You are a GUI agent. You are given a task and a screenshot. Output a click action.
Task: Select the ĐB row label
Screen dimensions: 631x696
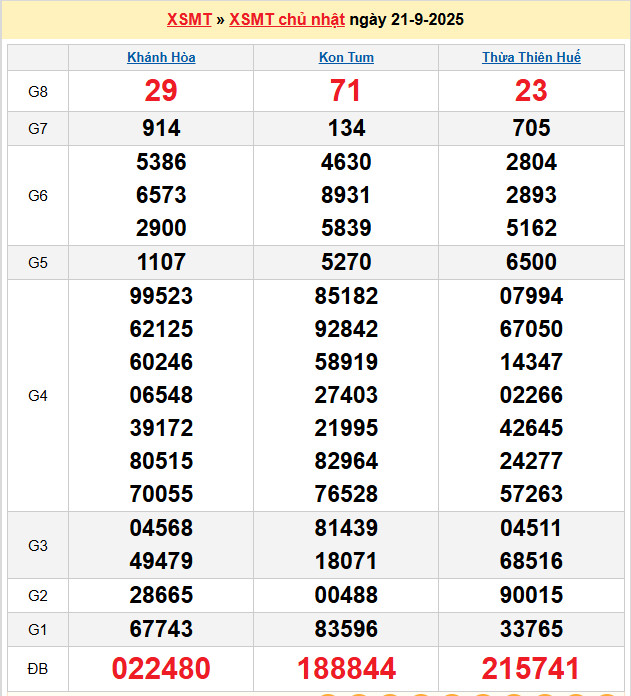pos(38,667)
